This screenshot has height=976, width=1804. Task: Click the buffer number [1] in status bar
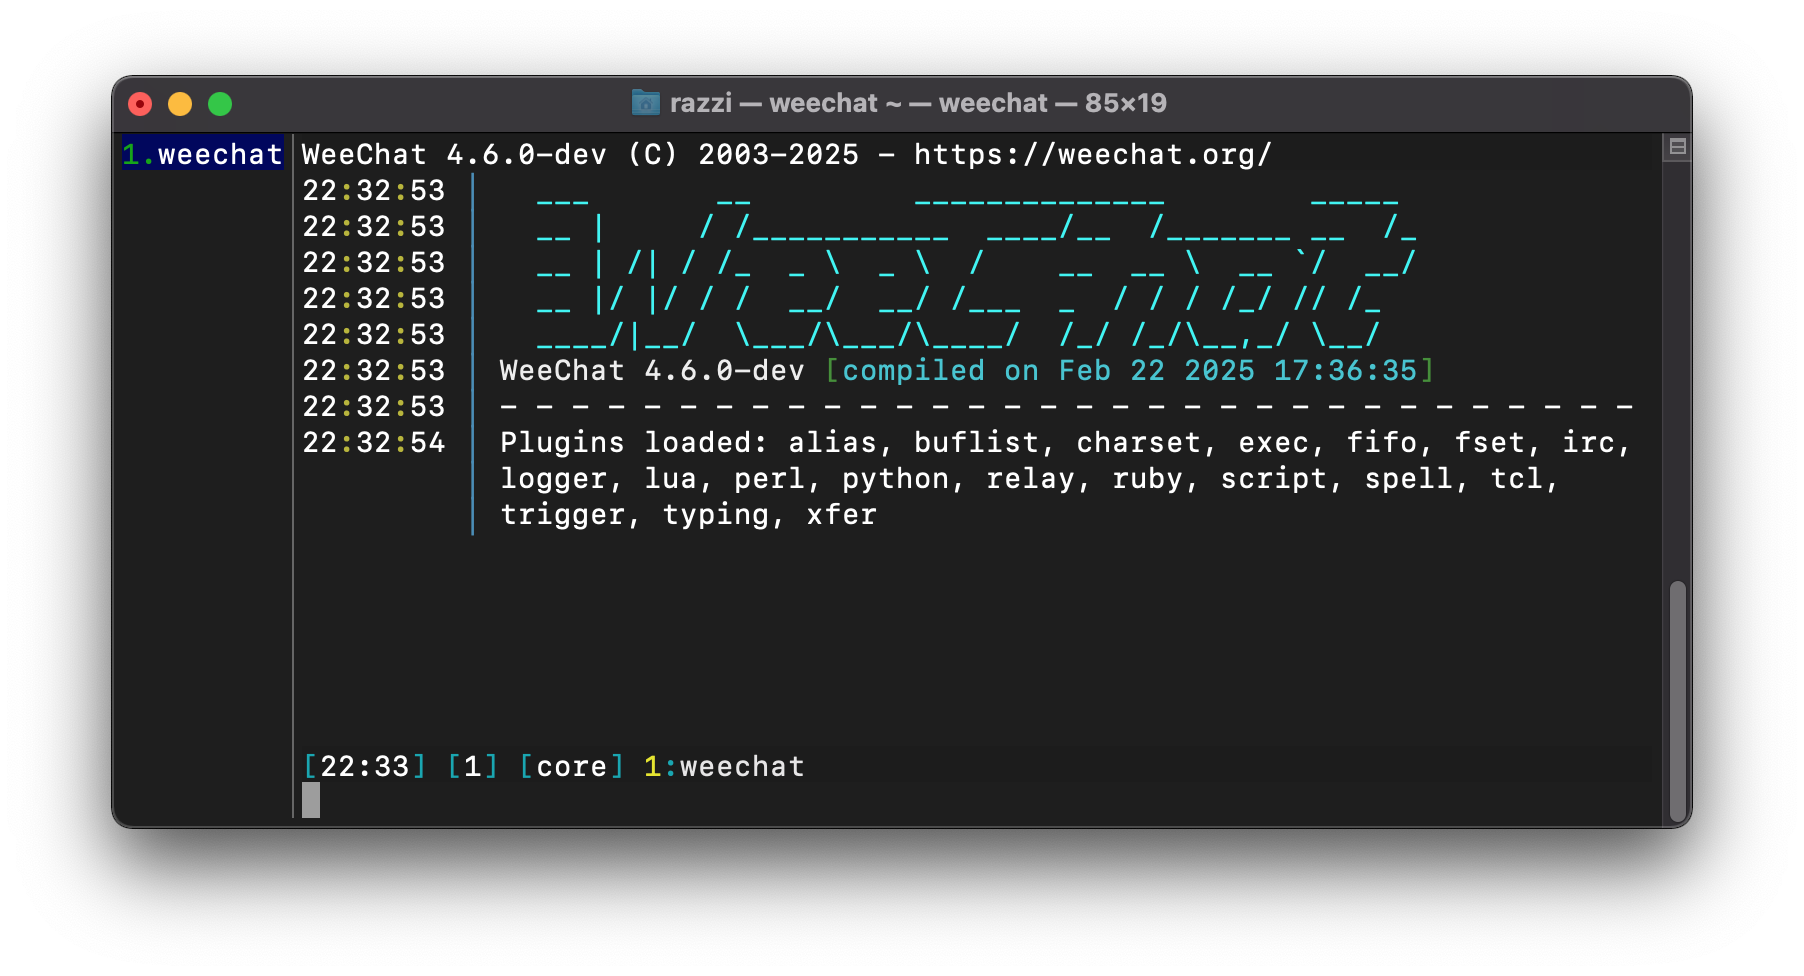471,766
